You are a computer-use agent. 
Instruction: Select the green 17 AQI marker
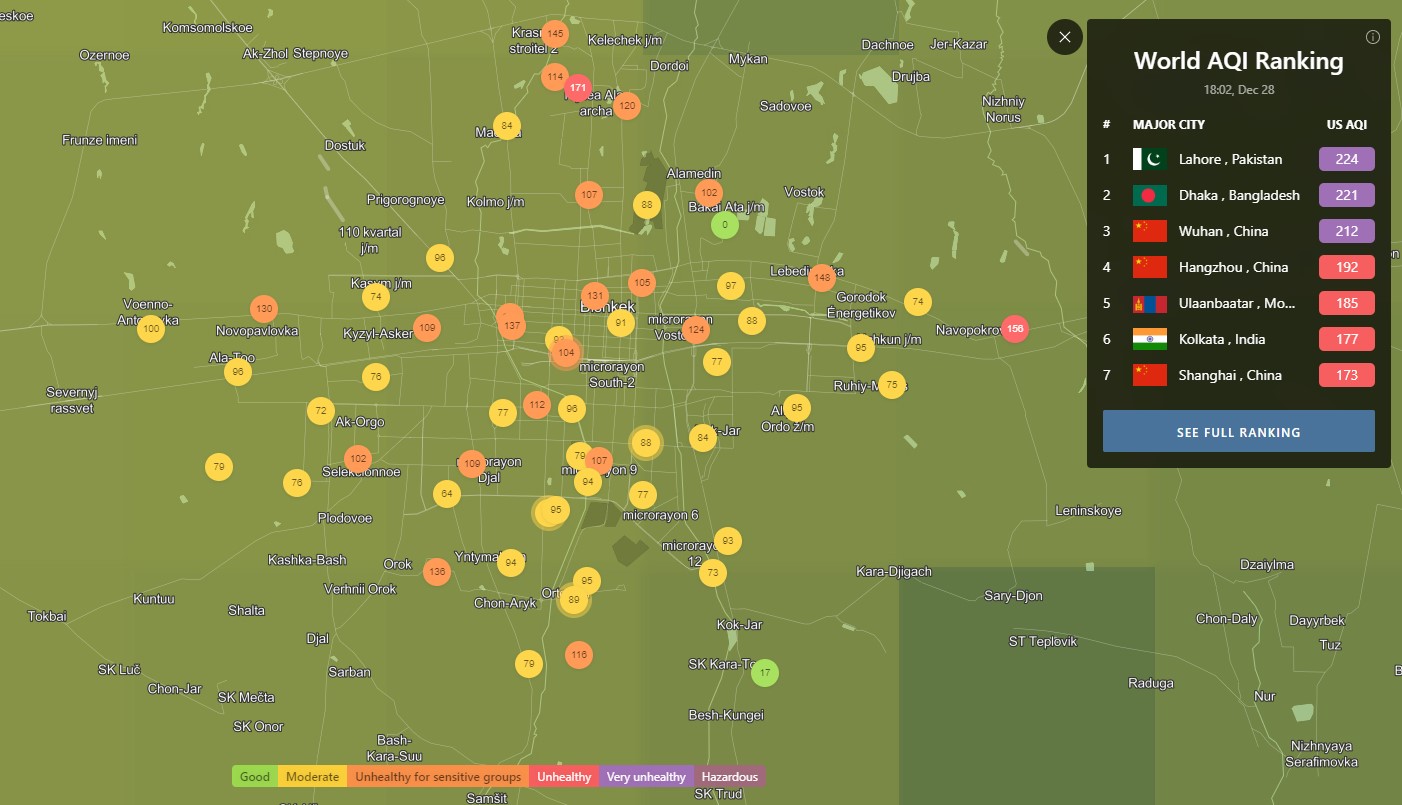(x=764, y=673)
